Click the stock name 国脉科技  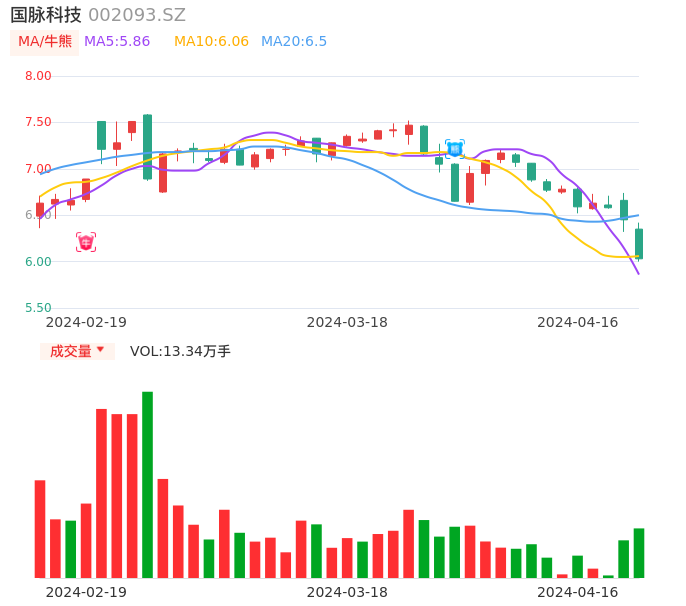[46, 15]
